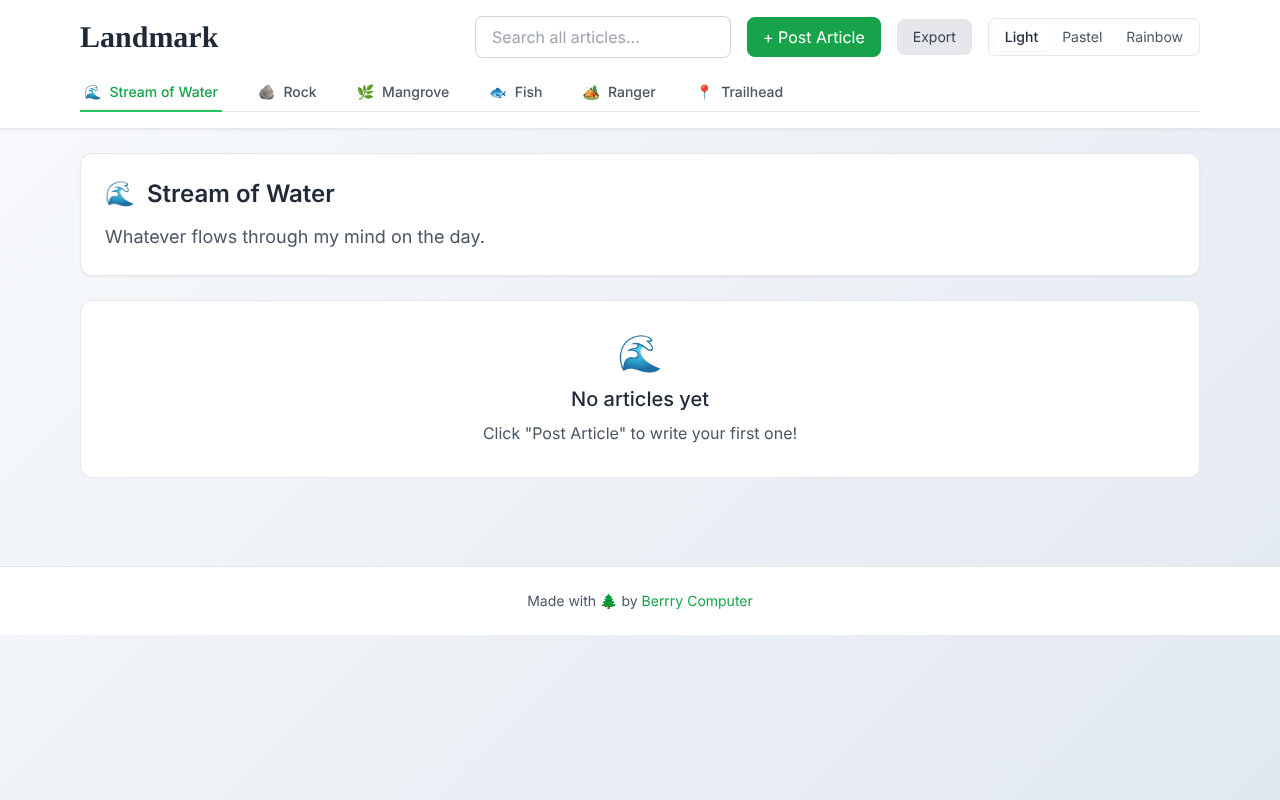Select the Fish category tab
The height and width of the screenshot is (800, 1280).
pos(528,92)
